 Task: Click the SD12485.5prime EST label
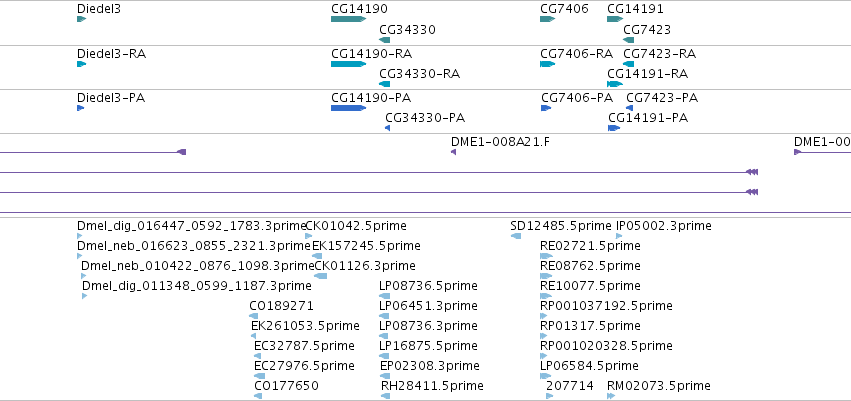click(561, 226)
